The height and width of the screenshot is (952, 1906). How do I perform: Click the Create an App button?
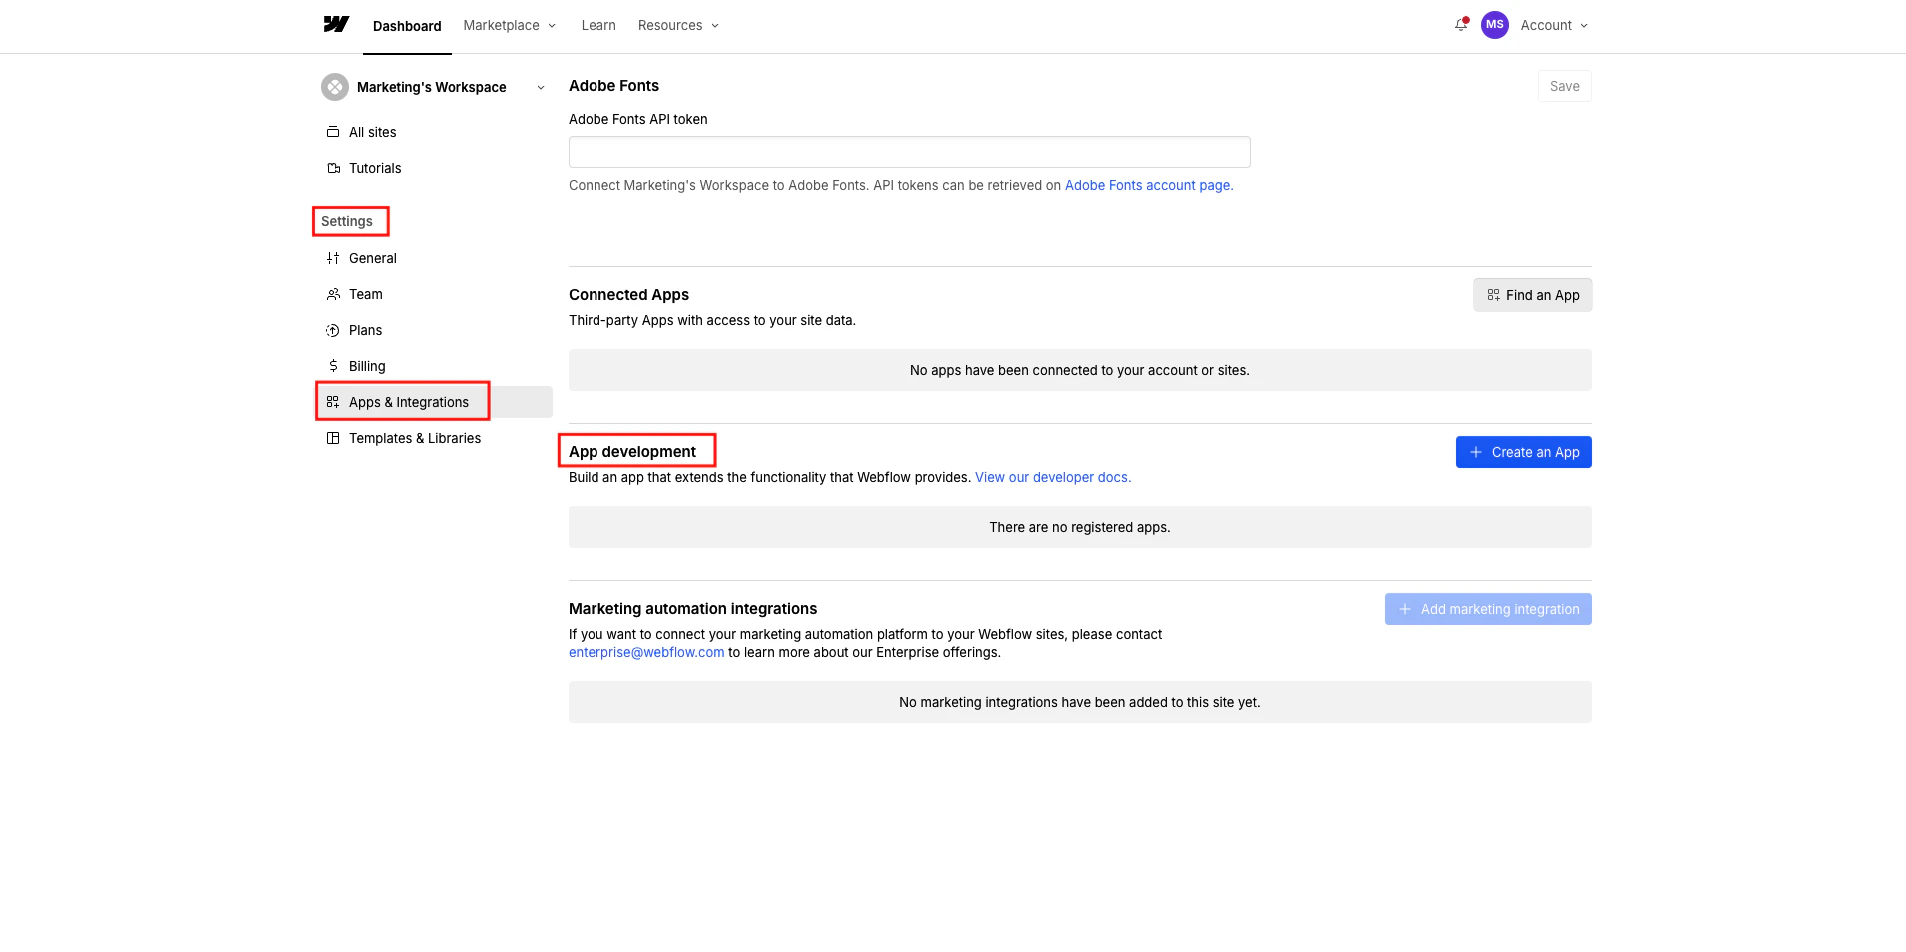[x=1524, y=452]
